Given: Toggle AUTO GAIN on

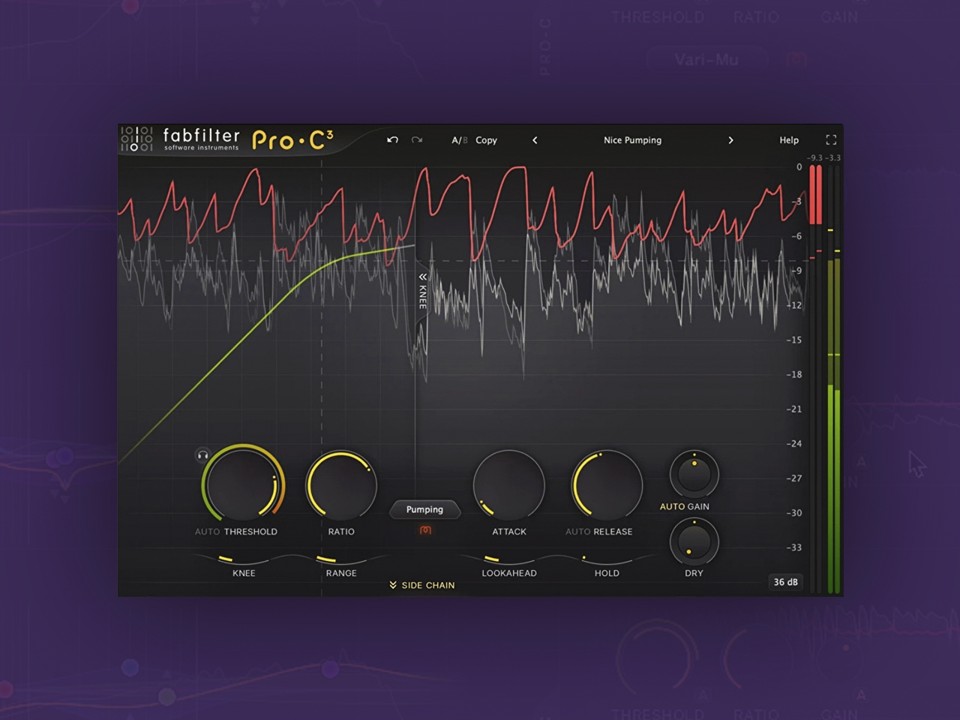Looking at the screenshot, I should point(685,506).
